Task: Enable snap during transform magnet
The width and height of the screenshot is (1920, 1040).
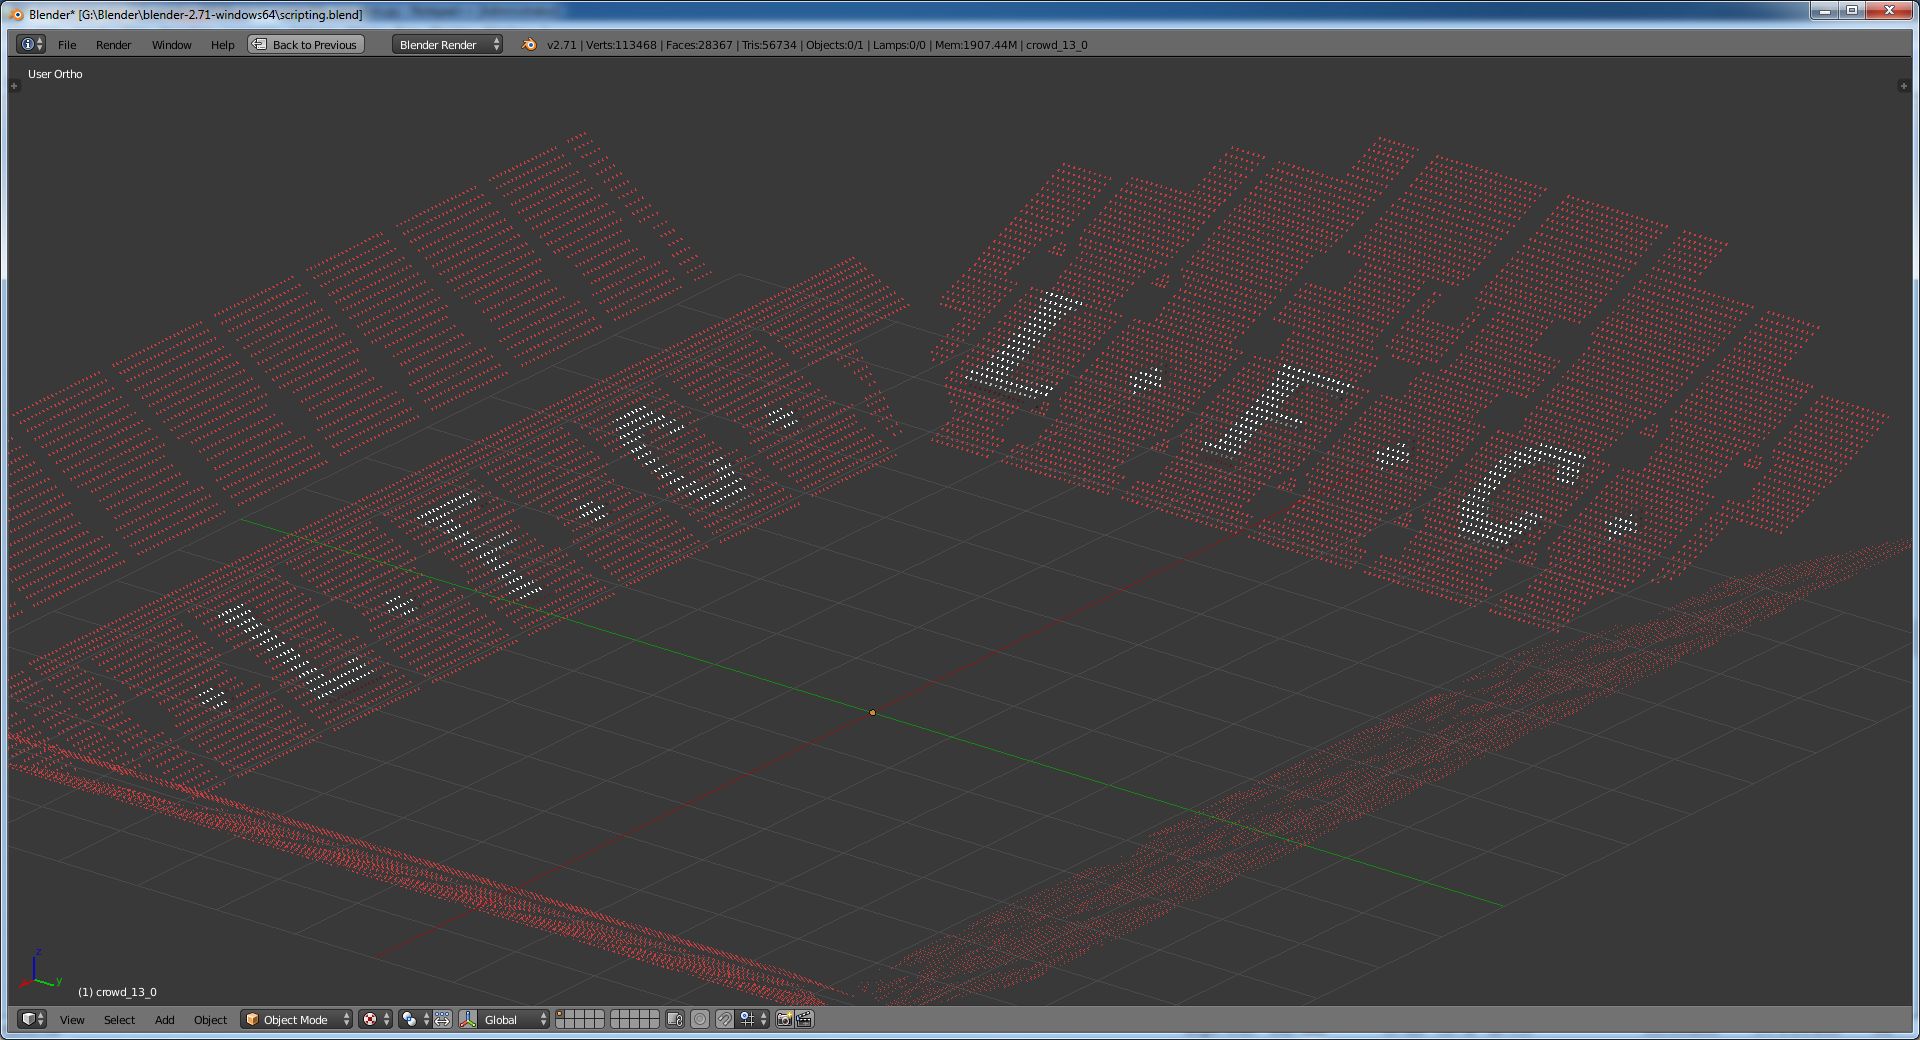Action: tap(725, 1019)
